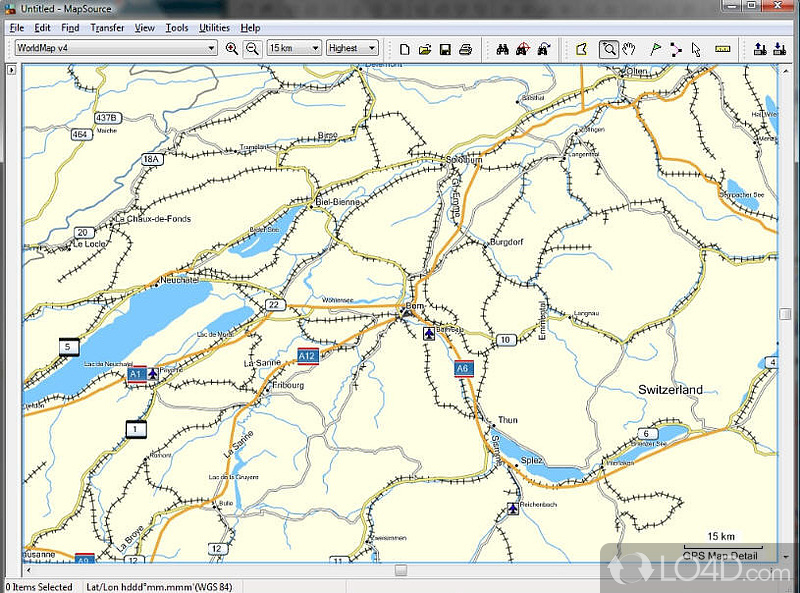Click the Zoom Out magnifier icon
The width and height of the screenshot is (800, 593).
[x=252, y=48]
